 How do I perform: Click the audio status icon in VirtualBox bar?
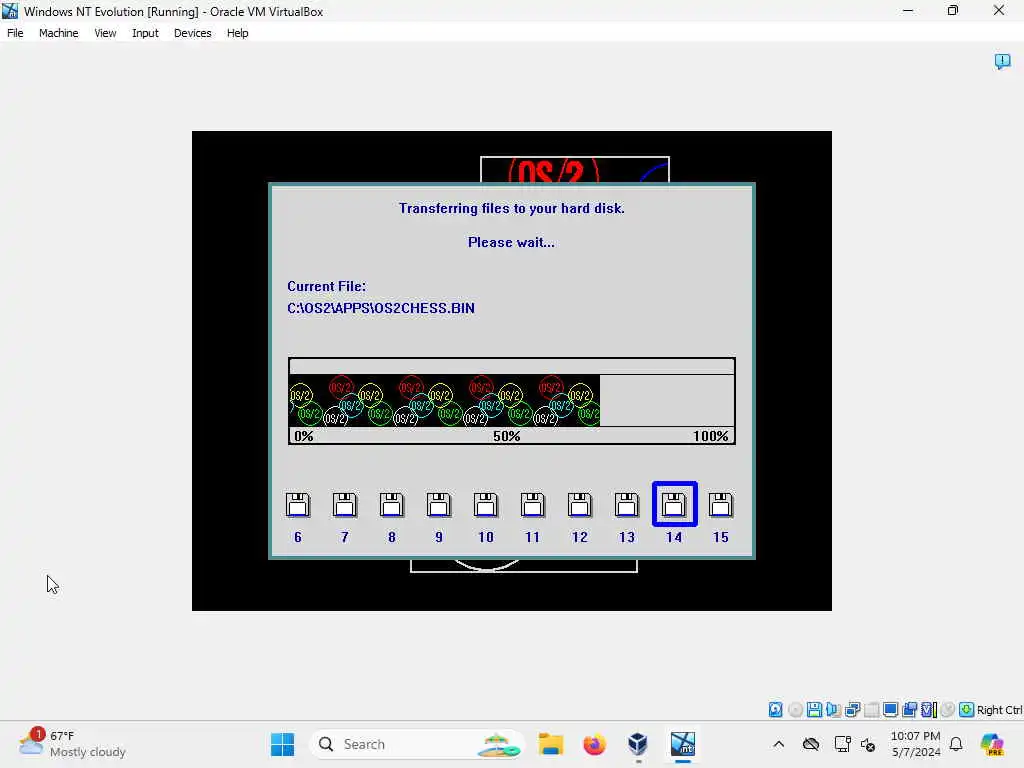click(833, 709)
